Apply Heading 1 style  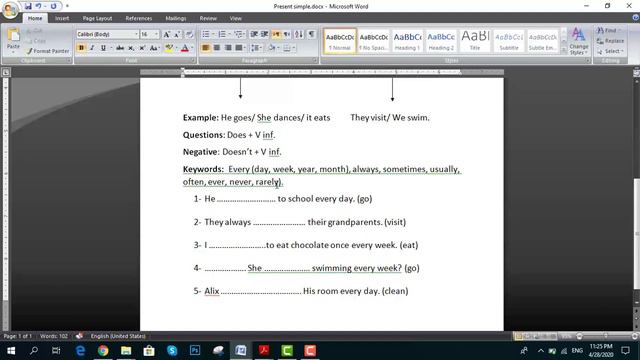point(407,41)
